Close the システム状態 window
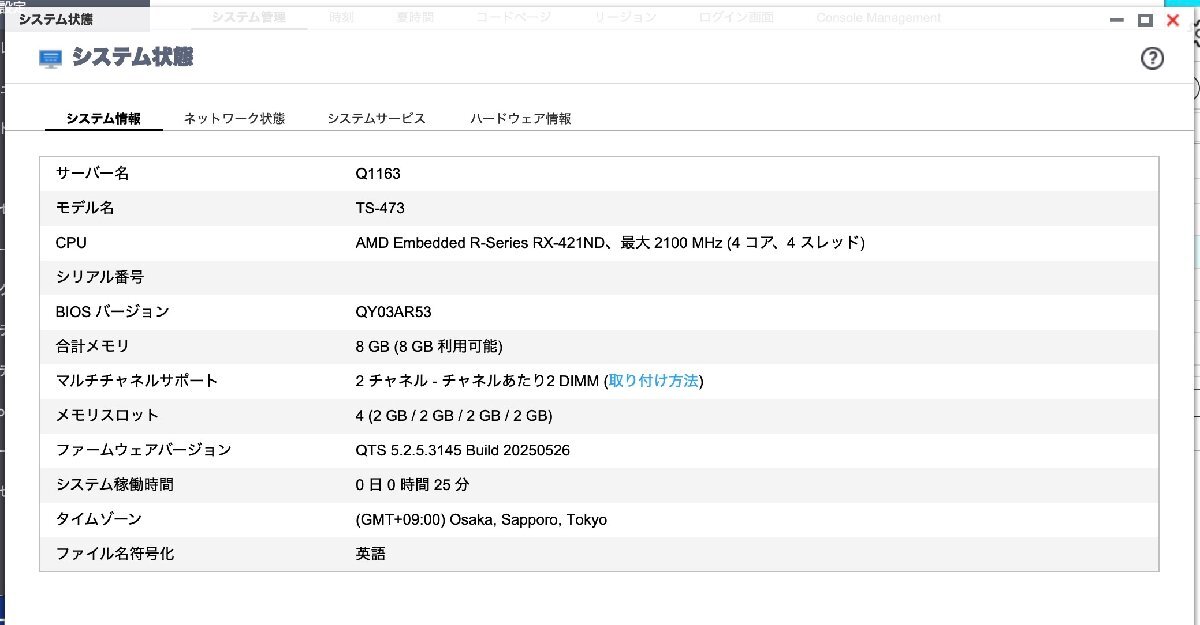The image size is (1200, 625). point(1174,19)
